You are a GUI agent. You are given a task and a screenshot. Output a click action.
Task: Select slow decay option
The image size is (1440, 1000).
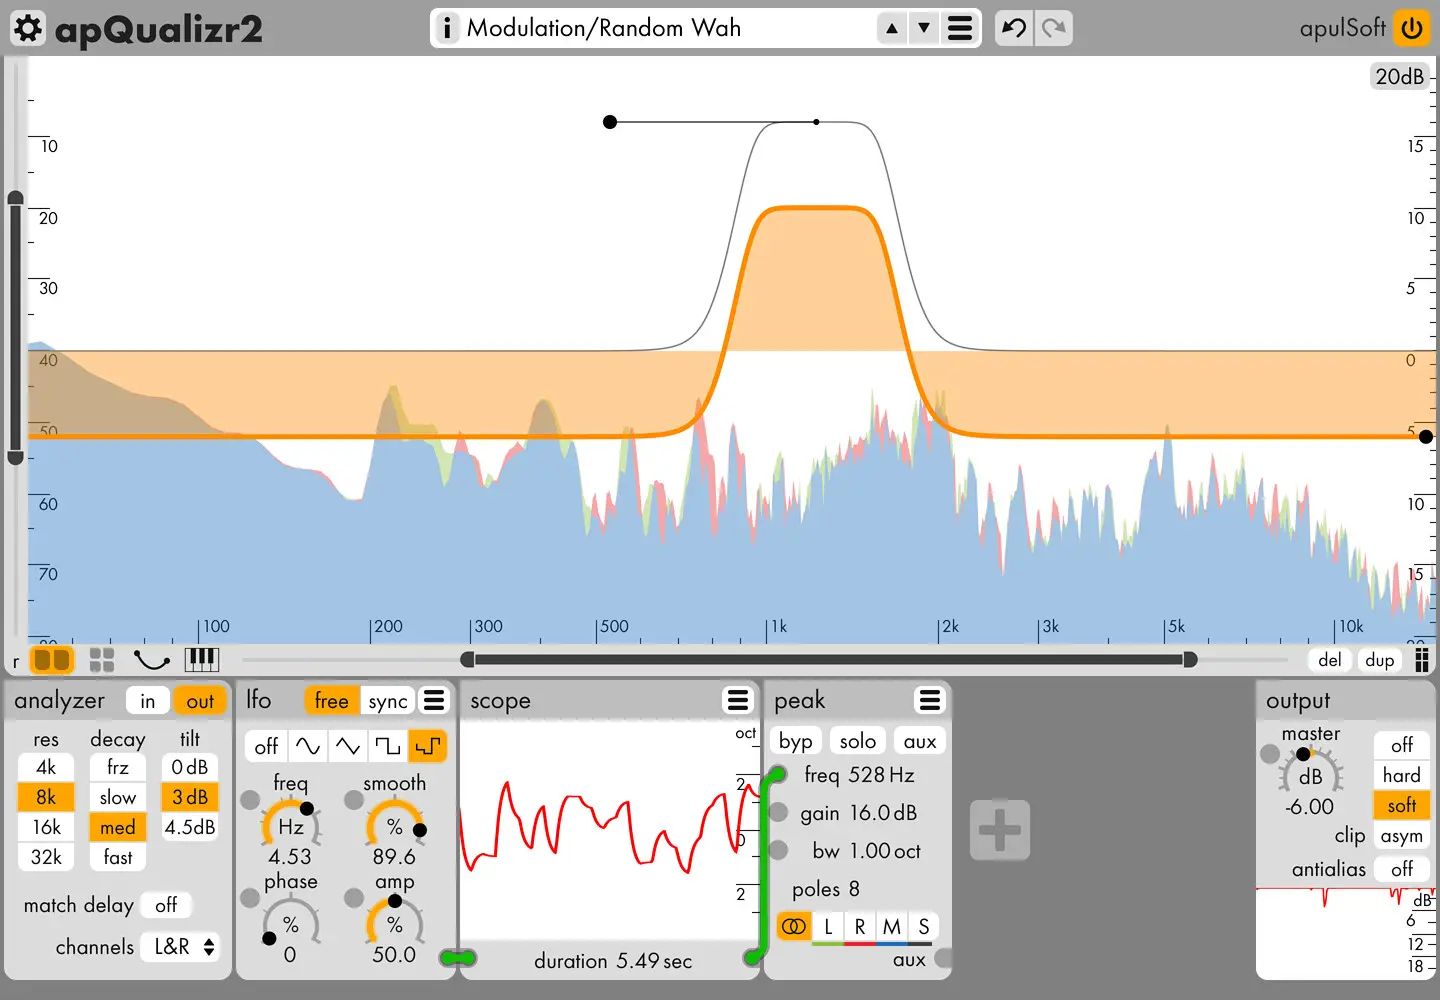click(x=118, y=797)
